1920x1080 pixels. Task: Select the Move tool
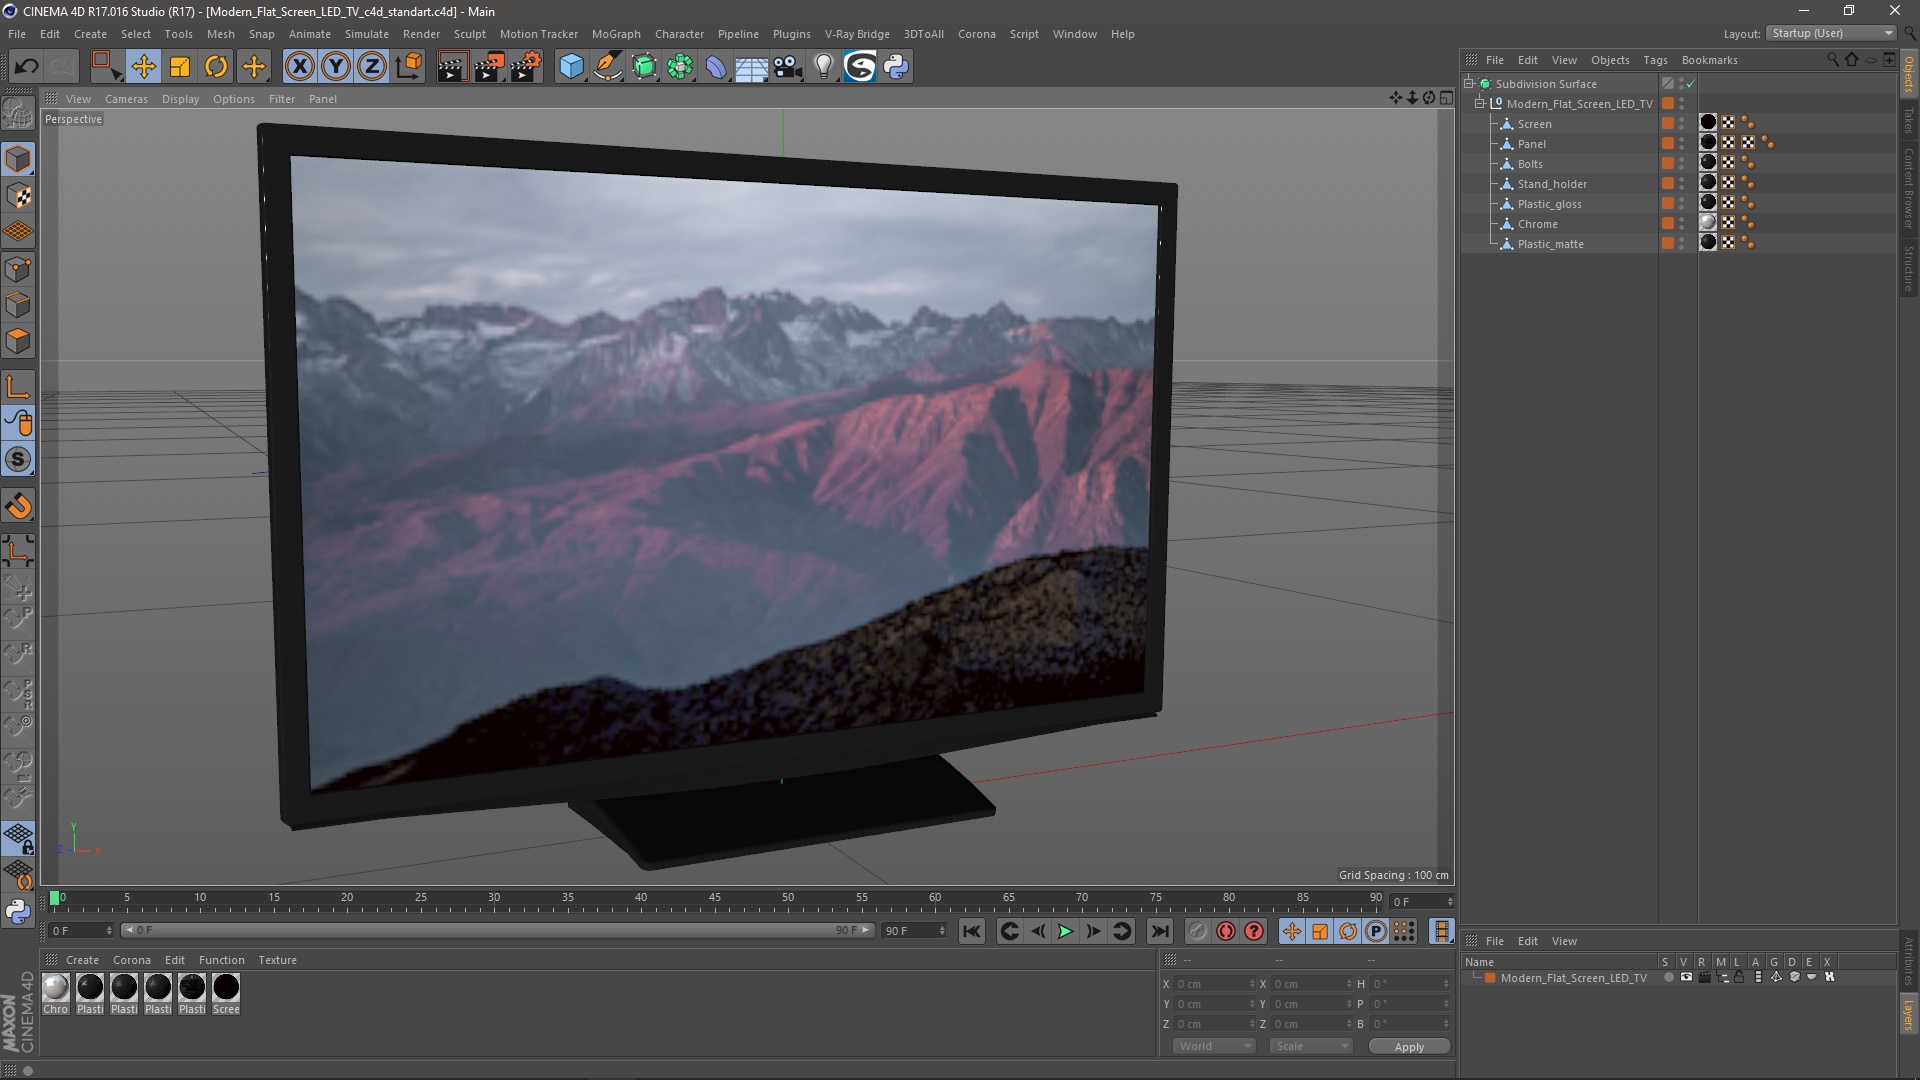(x=143, y=67)
